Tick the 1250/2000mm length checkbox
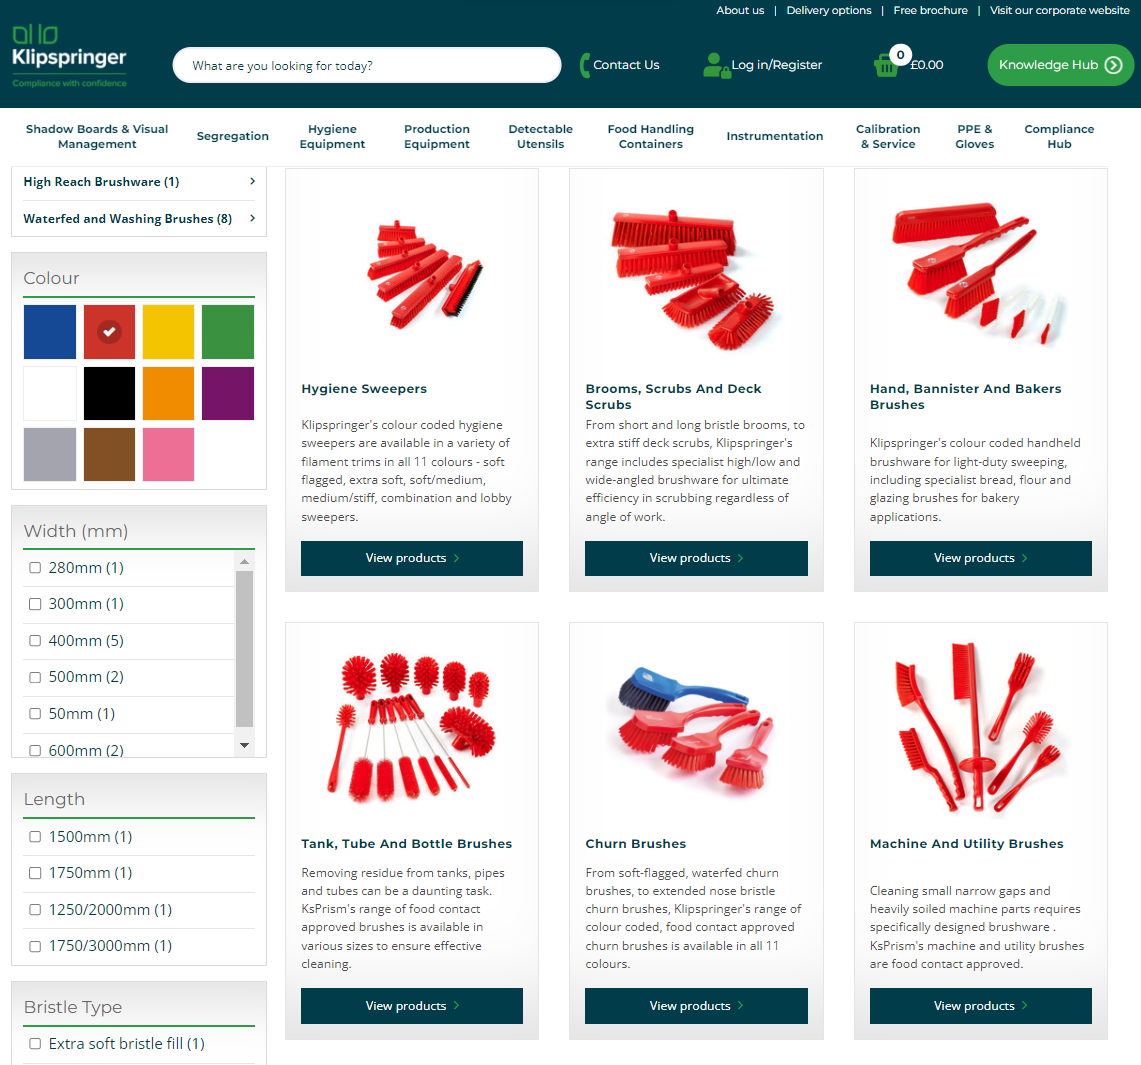Viewport: 1141px width, 1065px height. point(35,909)
